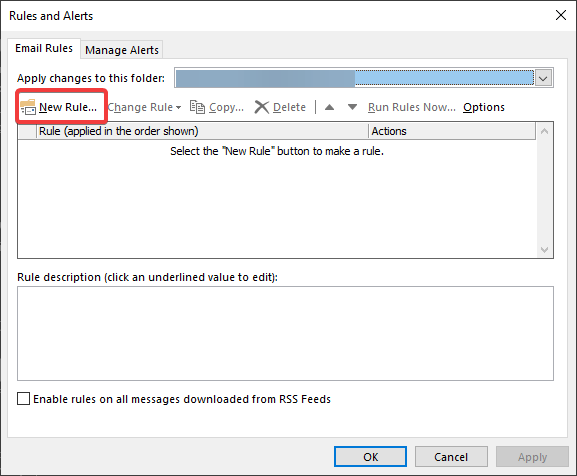
Task: Enable rules on RSS Feeds checkbox
Action: click(x=24, y=399)
